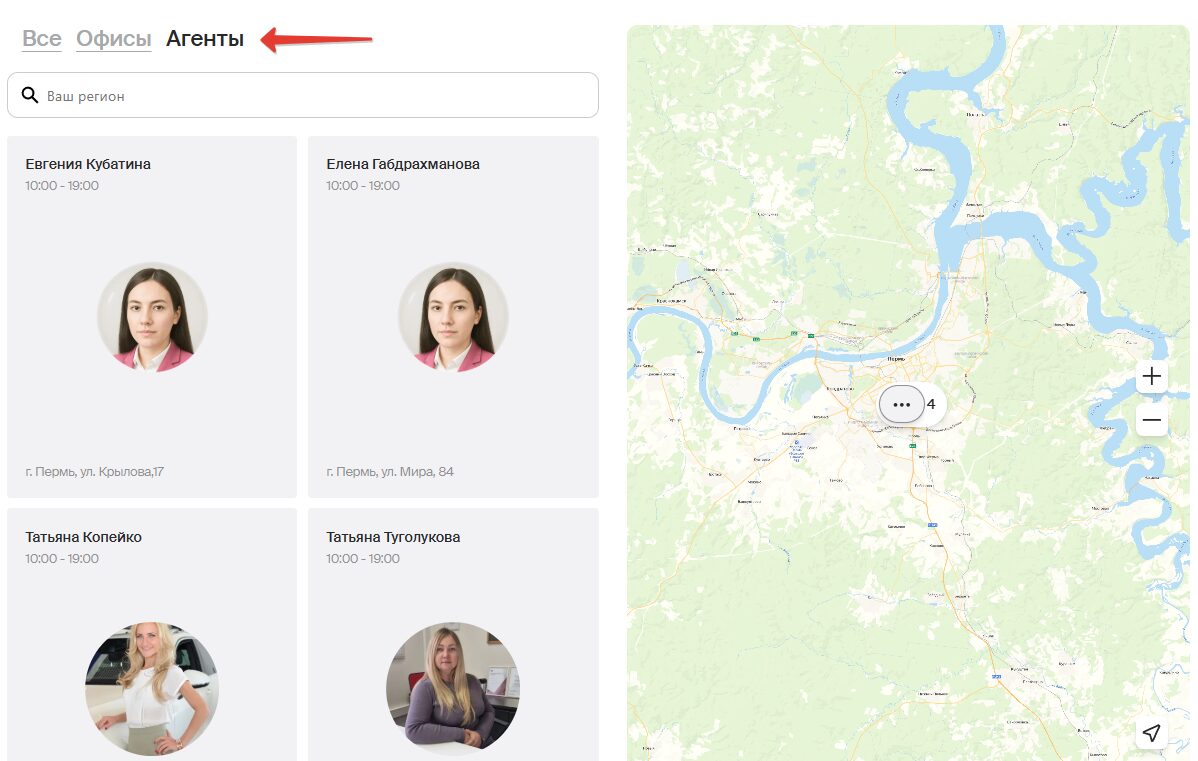Click the magnifier search icon
Screen dimensions: 1198x761
tap(30, 96)
